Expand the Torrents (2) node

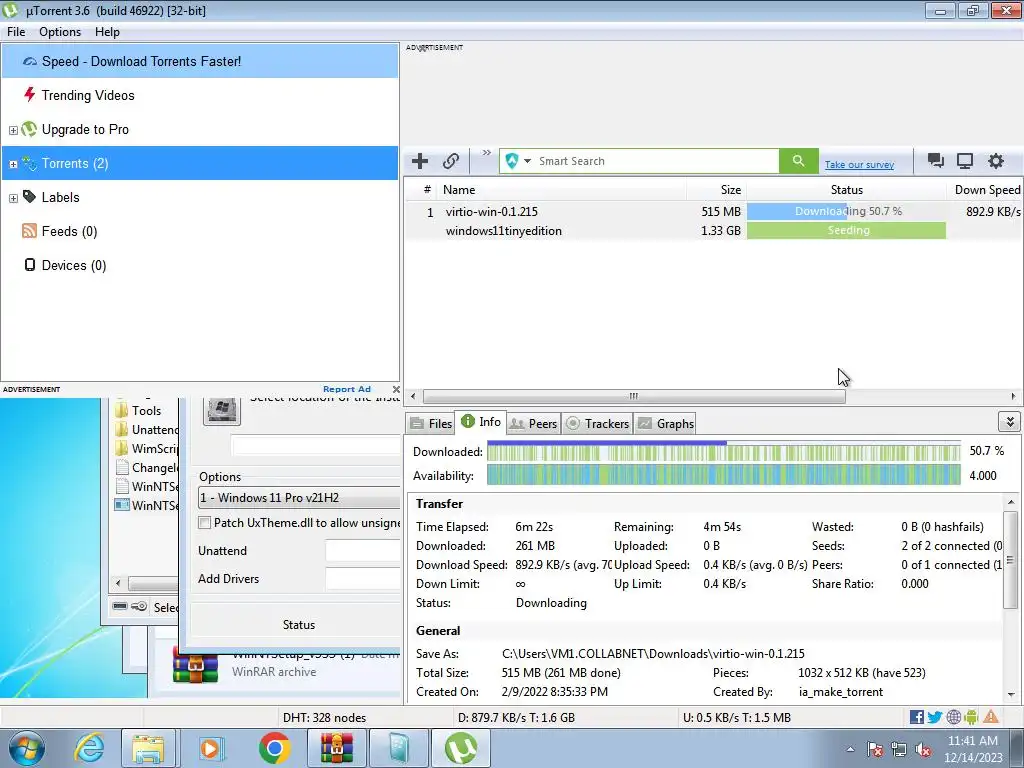(x=13, y=164)
